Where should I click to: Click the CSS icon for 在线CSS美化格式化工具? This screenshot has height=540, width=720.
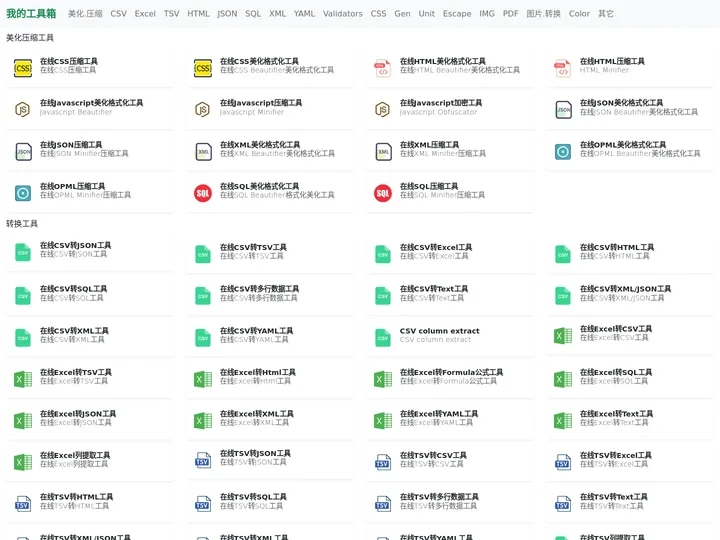pos(202,68)
